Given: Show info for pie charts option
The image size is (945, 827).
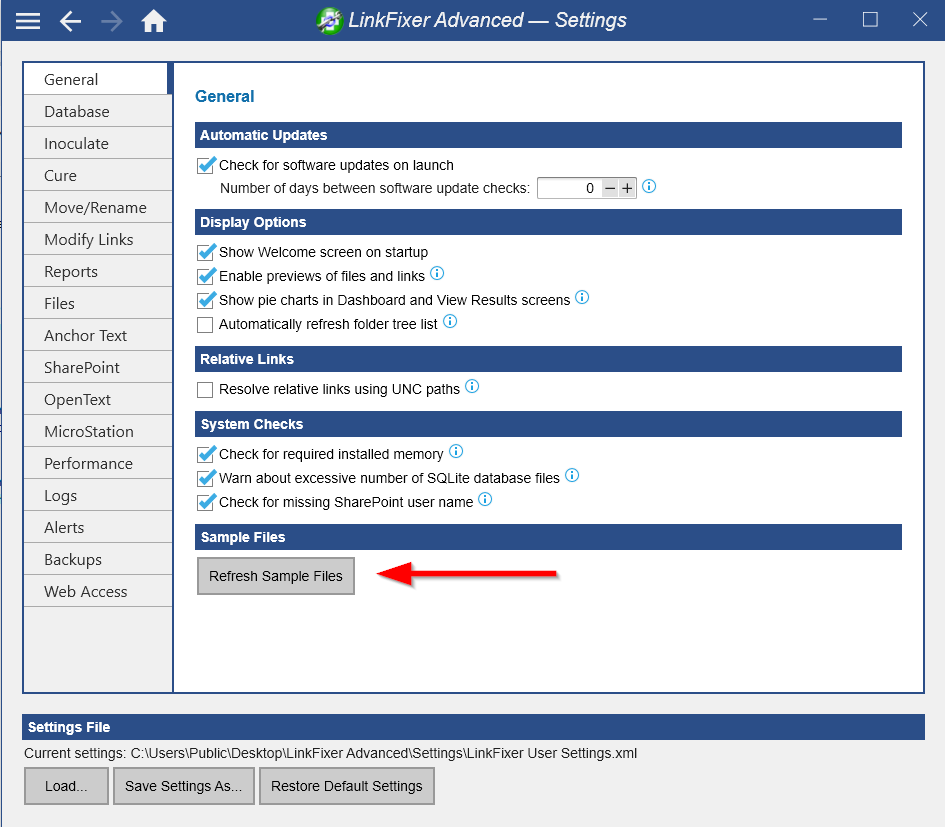Looking at the screenshot, I should point(582,297).
